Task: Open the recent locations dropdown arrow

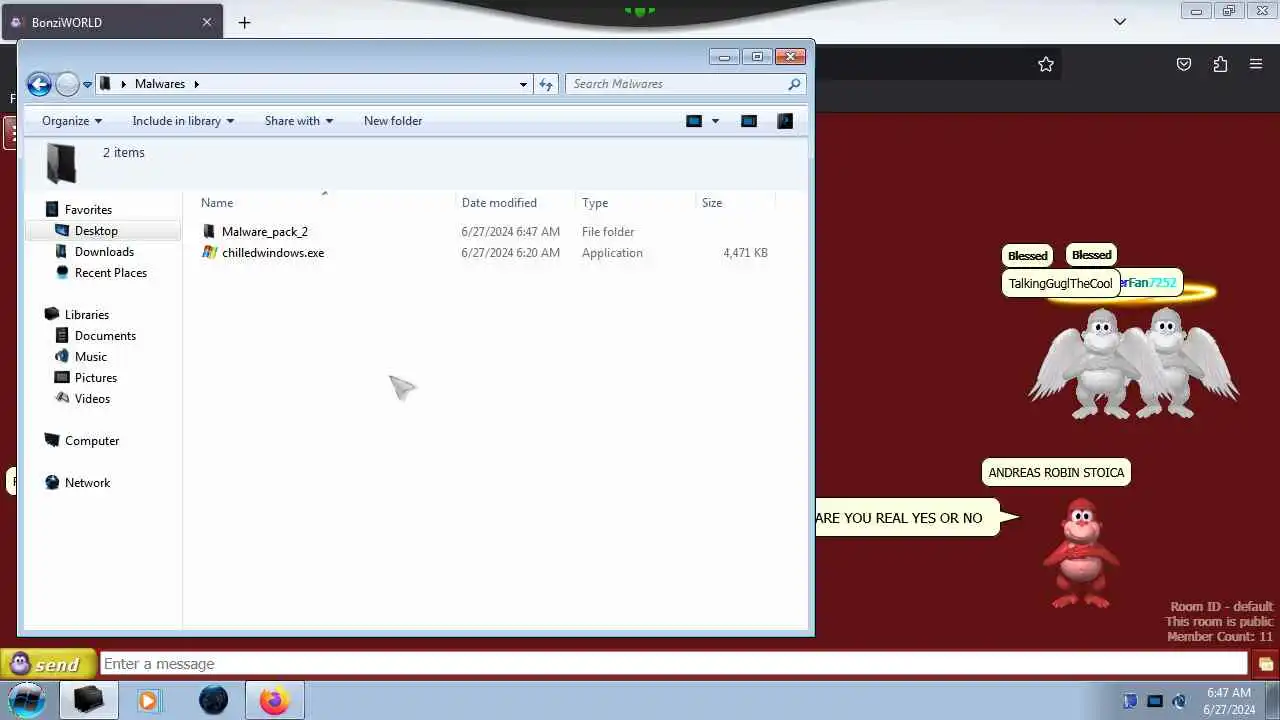Action: click(x=87, y=85)
